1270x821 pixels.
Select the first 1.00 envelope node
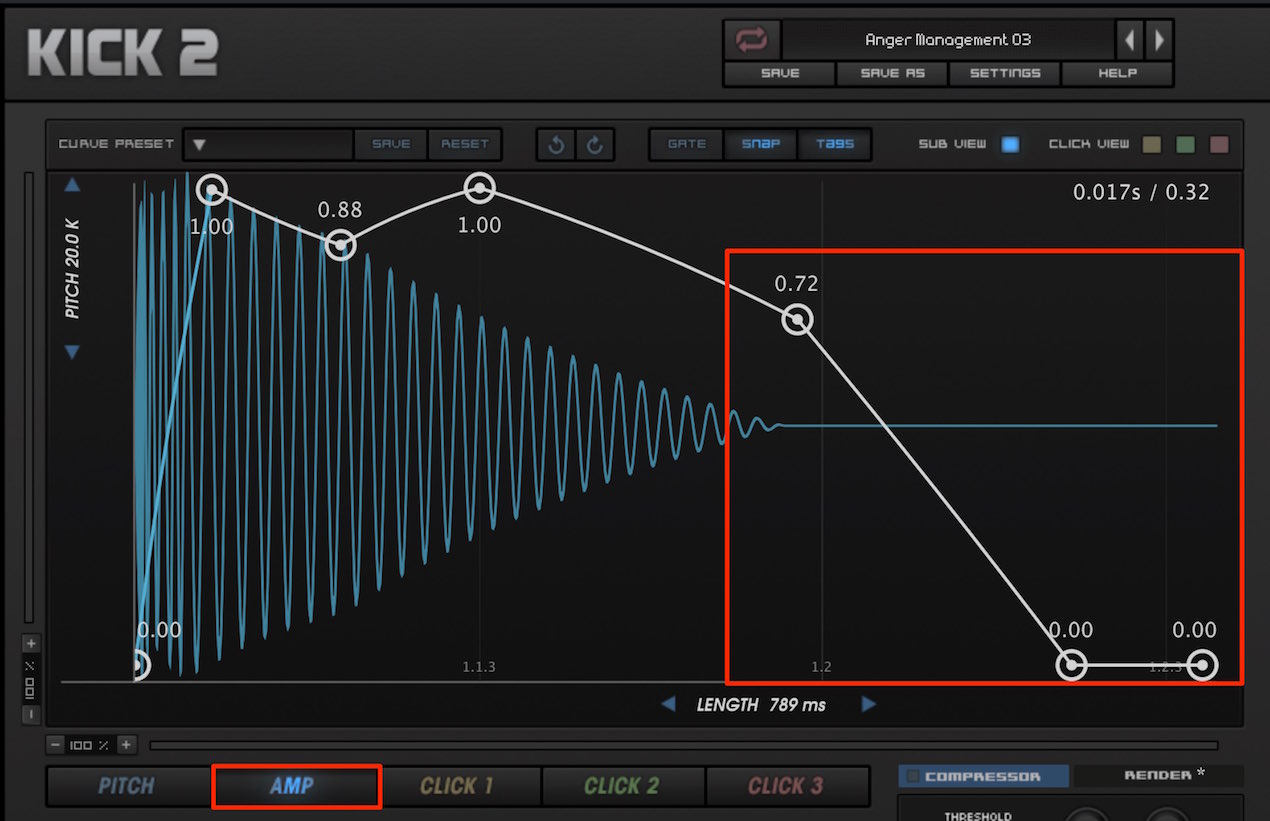tap(211, 189)
